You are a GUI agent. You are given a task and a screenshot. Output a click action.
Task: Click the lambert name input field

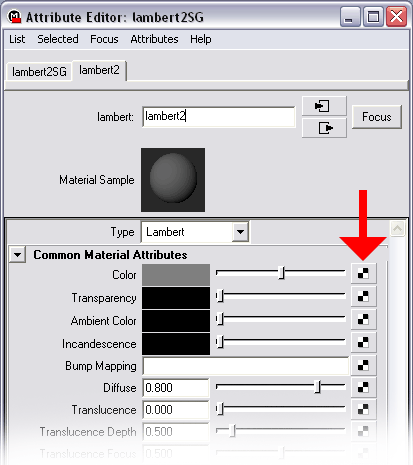219,117
